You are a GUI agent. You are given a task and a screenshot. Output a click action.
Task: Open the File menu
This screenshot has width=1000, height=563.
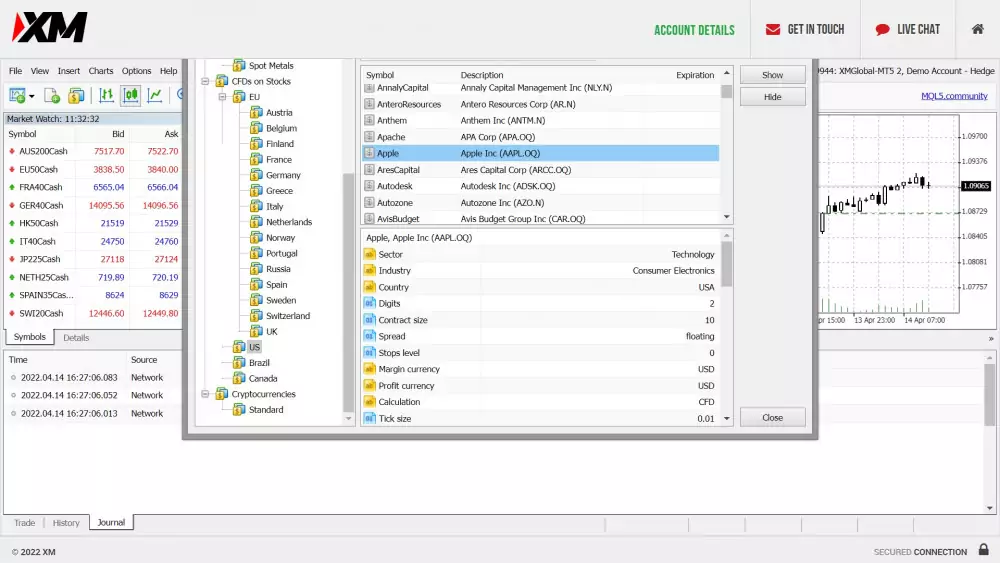click(15, 71)
